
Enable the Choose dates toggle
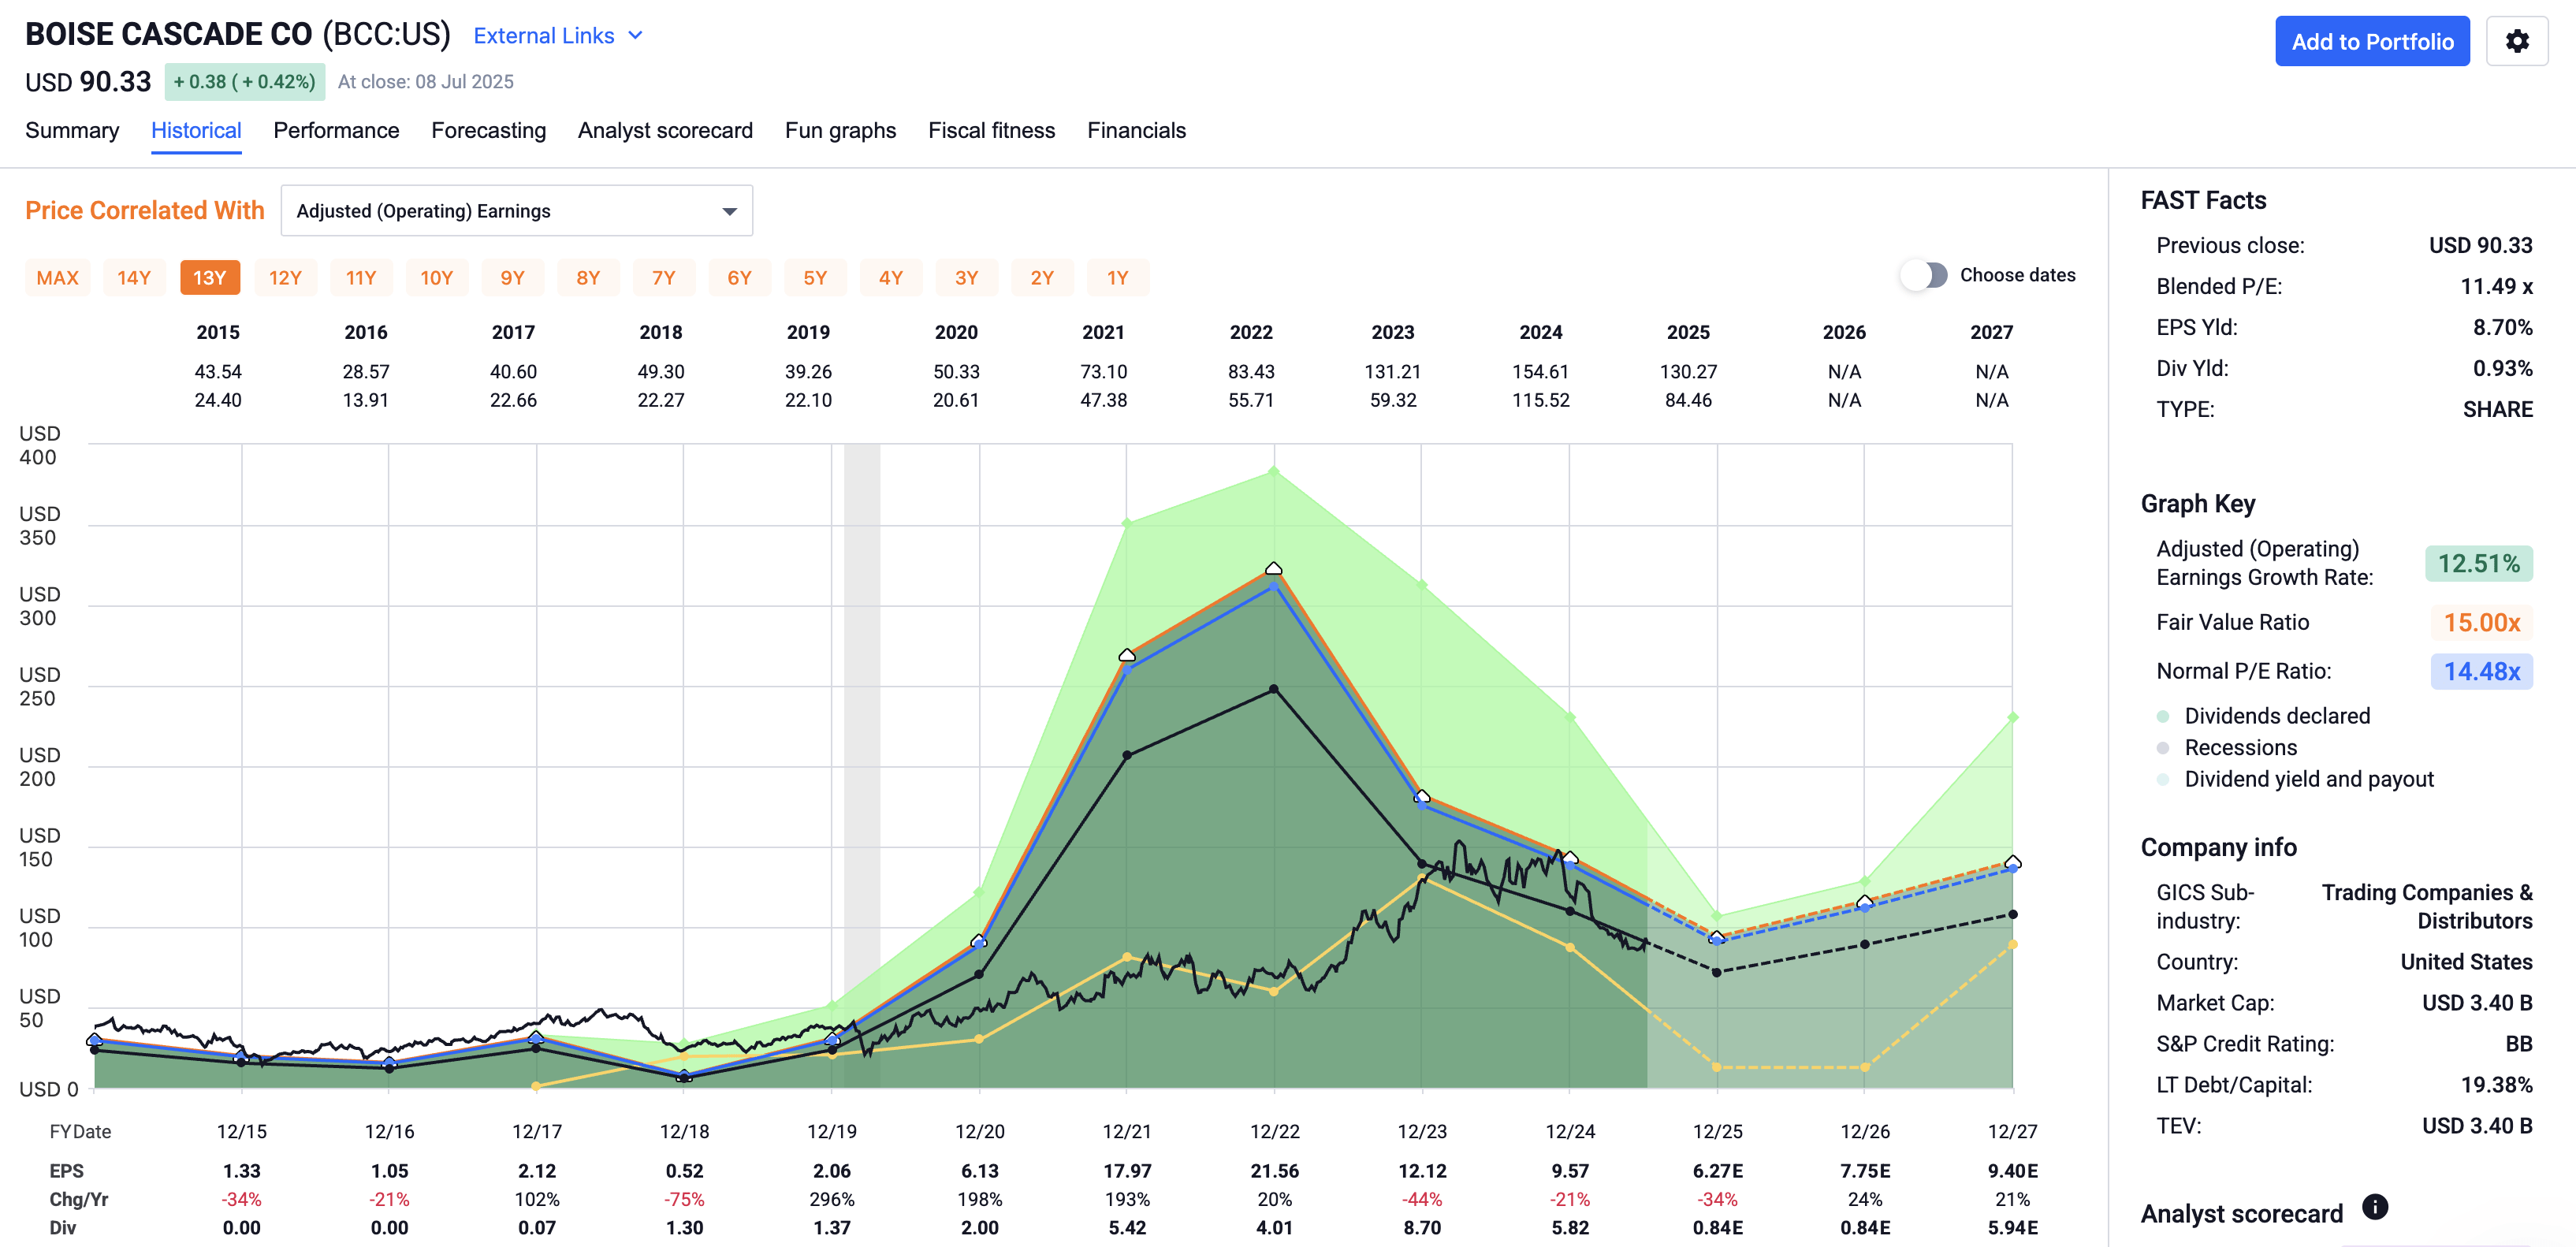(1924, 275)
